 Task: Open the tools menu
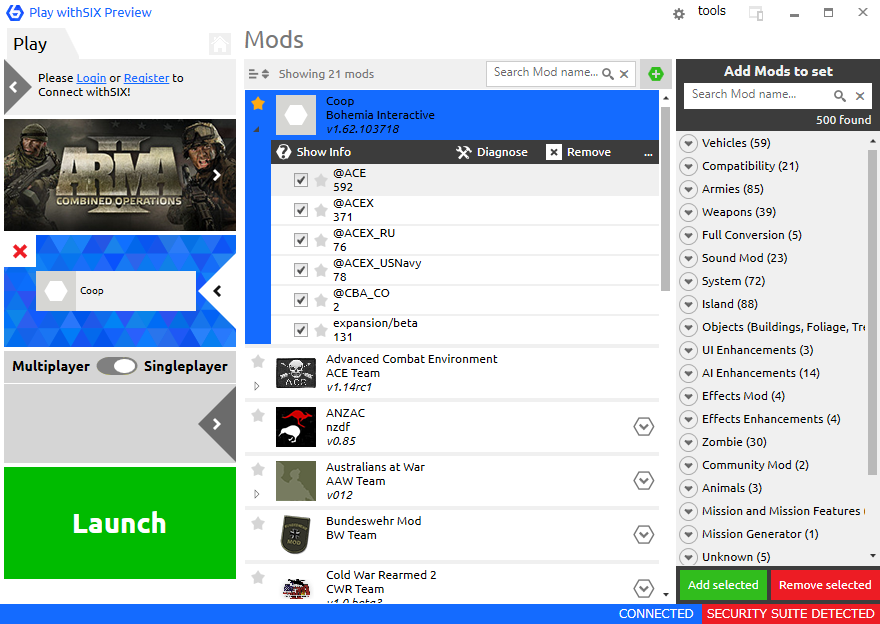point(712,11)
